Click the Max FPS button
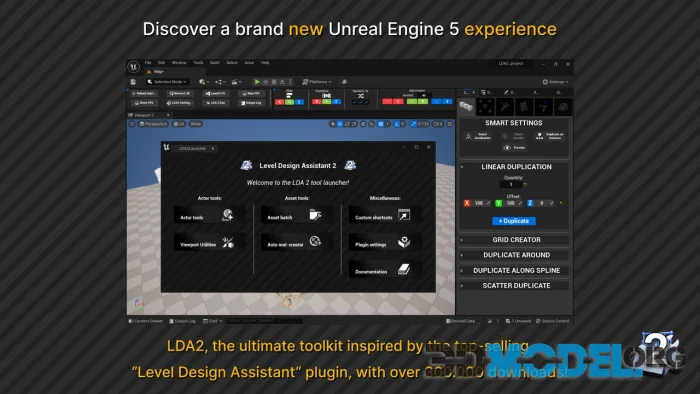The image size is (700, 394). click(251, 94)
